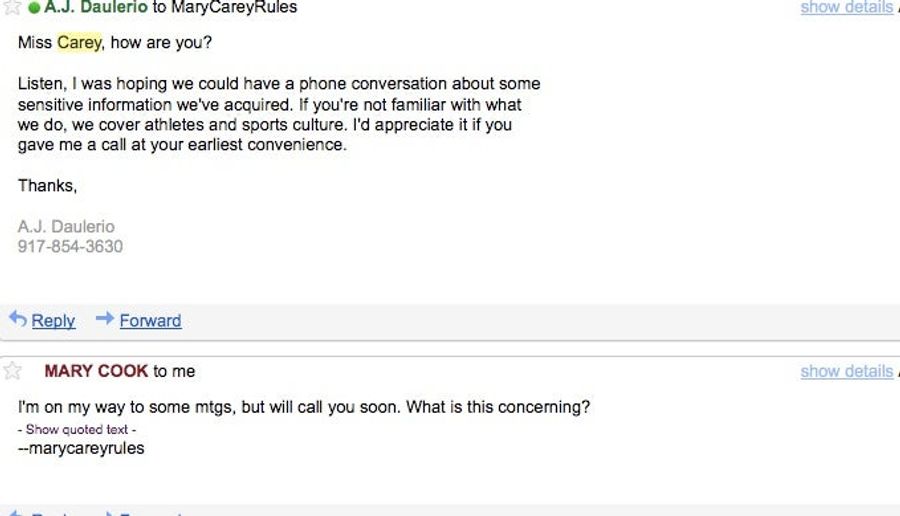Image resolution: width=900 pixels, height=516 pixels.
Task: Click the curved Reply arrow icon
Action: coord(18,319)
